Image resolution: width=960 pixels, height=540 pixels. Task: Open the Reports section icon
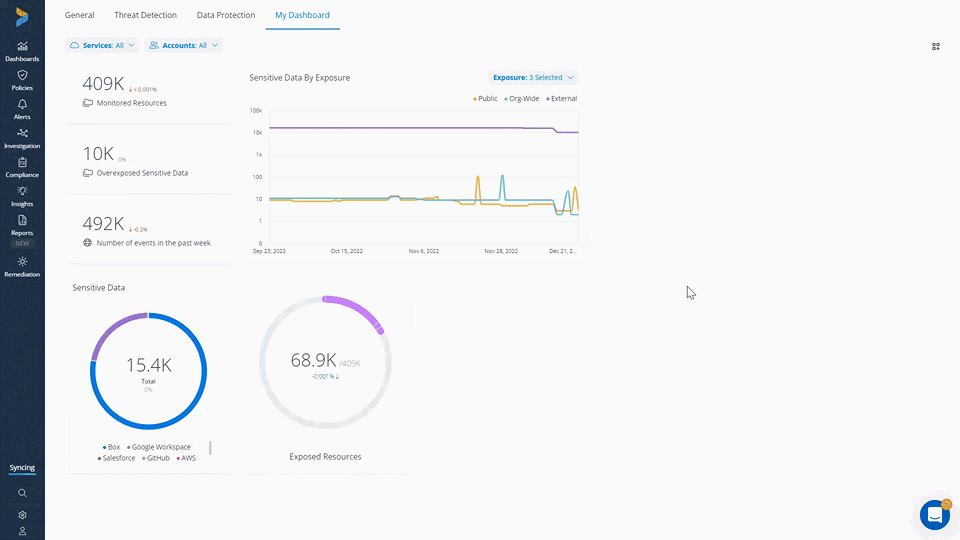pyautogui.click(x=22, y=221)
